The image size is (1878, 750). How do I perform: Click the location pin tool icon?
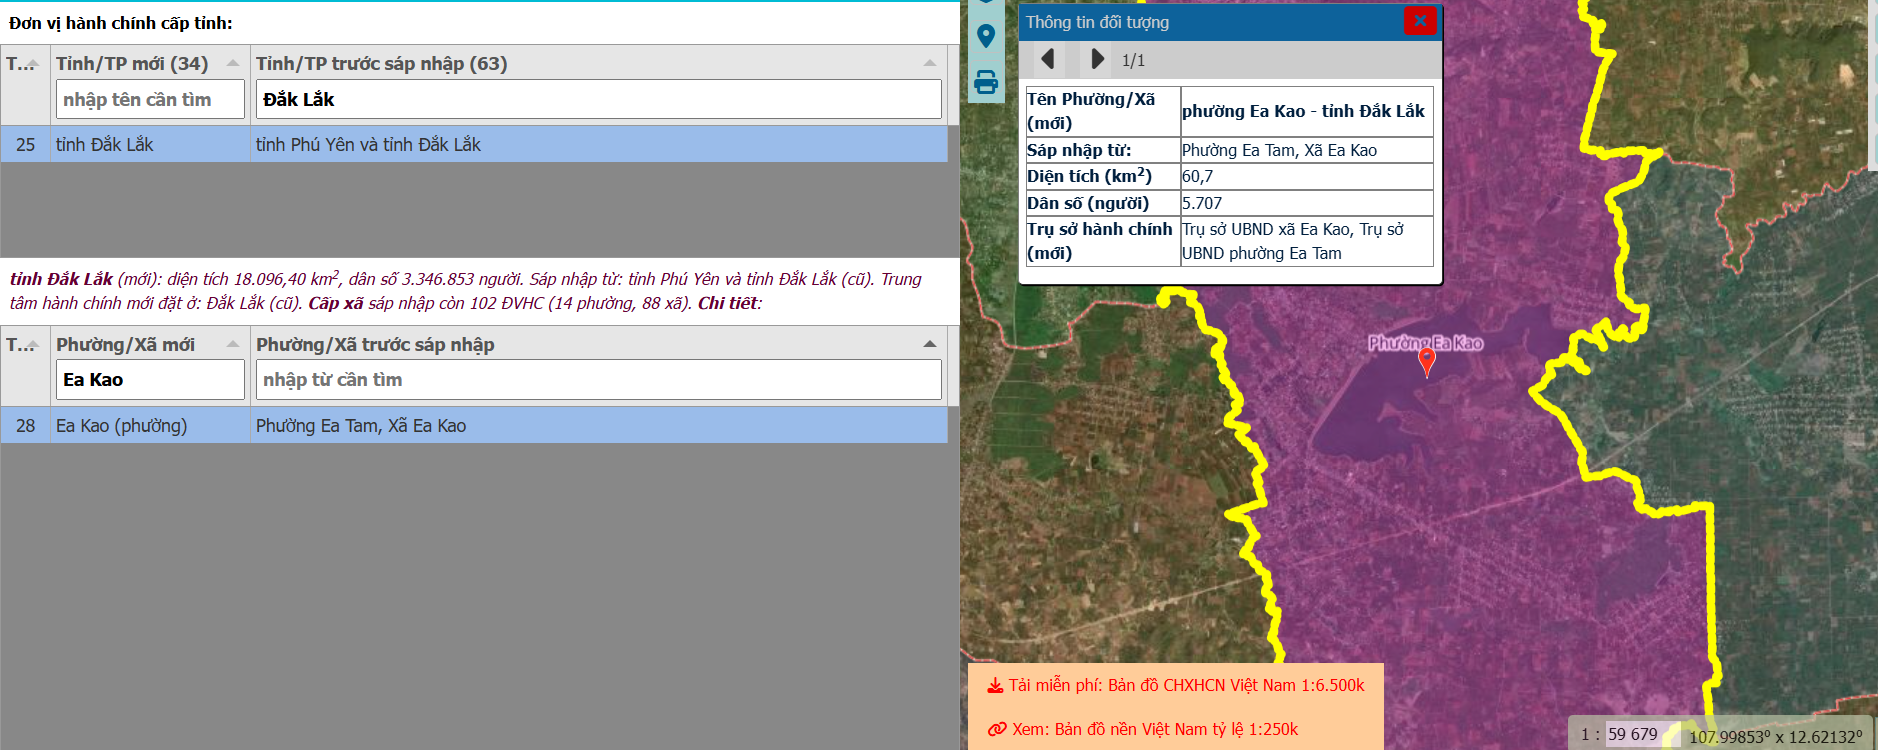pos(986,37)
